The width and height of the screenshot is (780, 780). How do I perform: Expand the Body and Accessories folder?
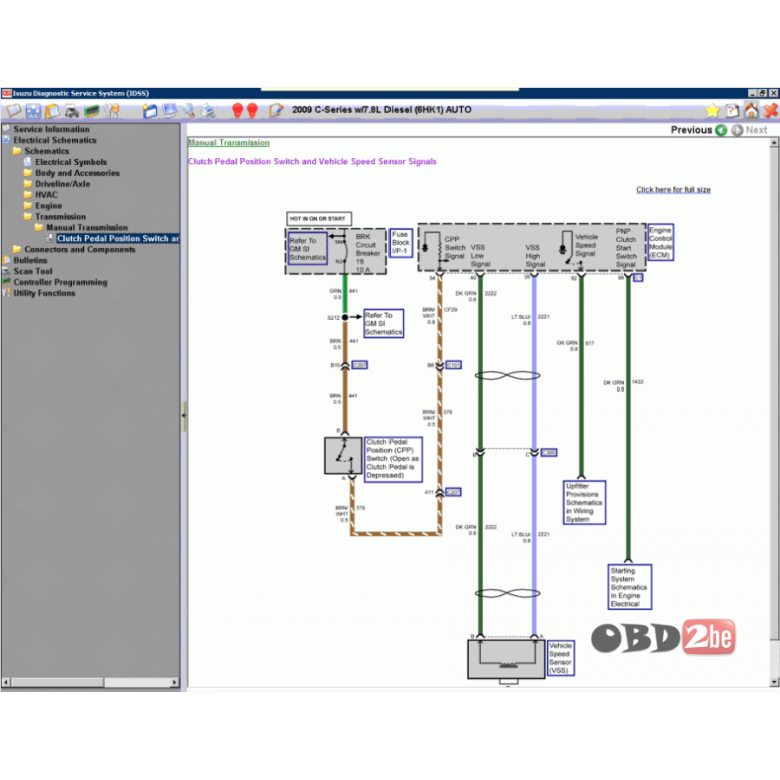coord(28,173)
